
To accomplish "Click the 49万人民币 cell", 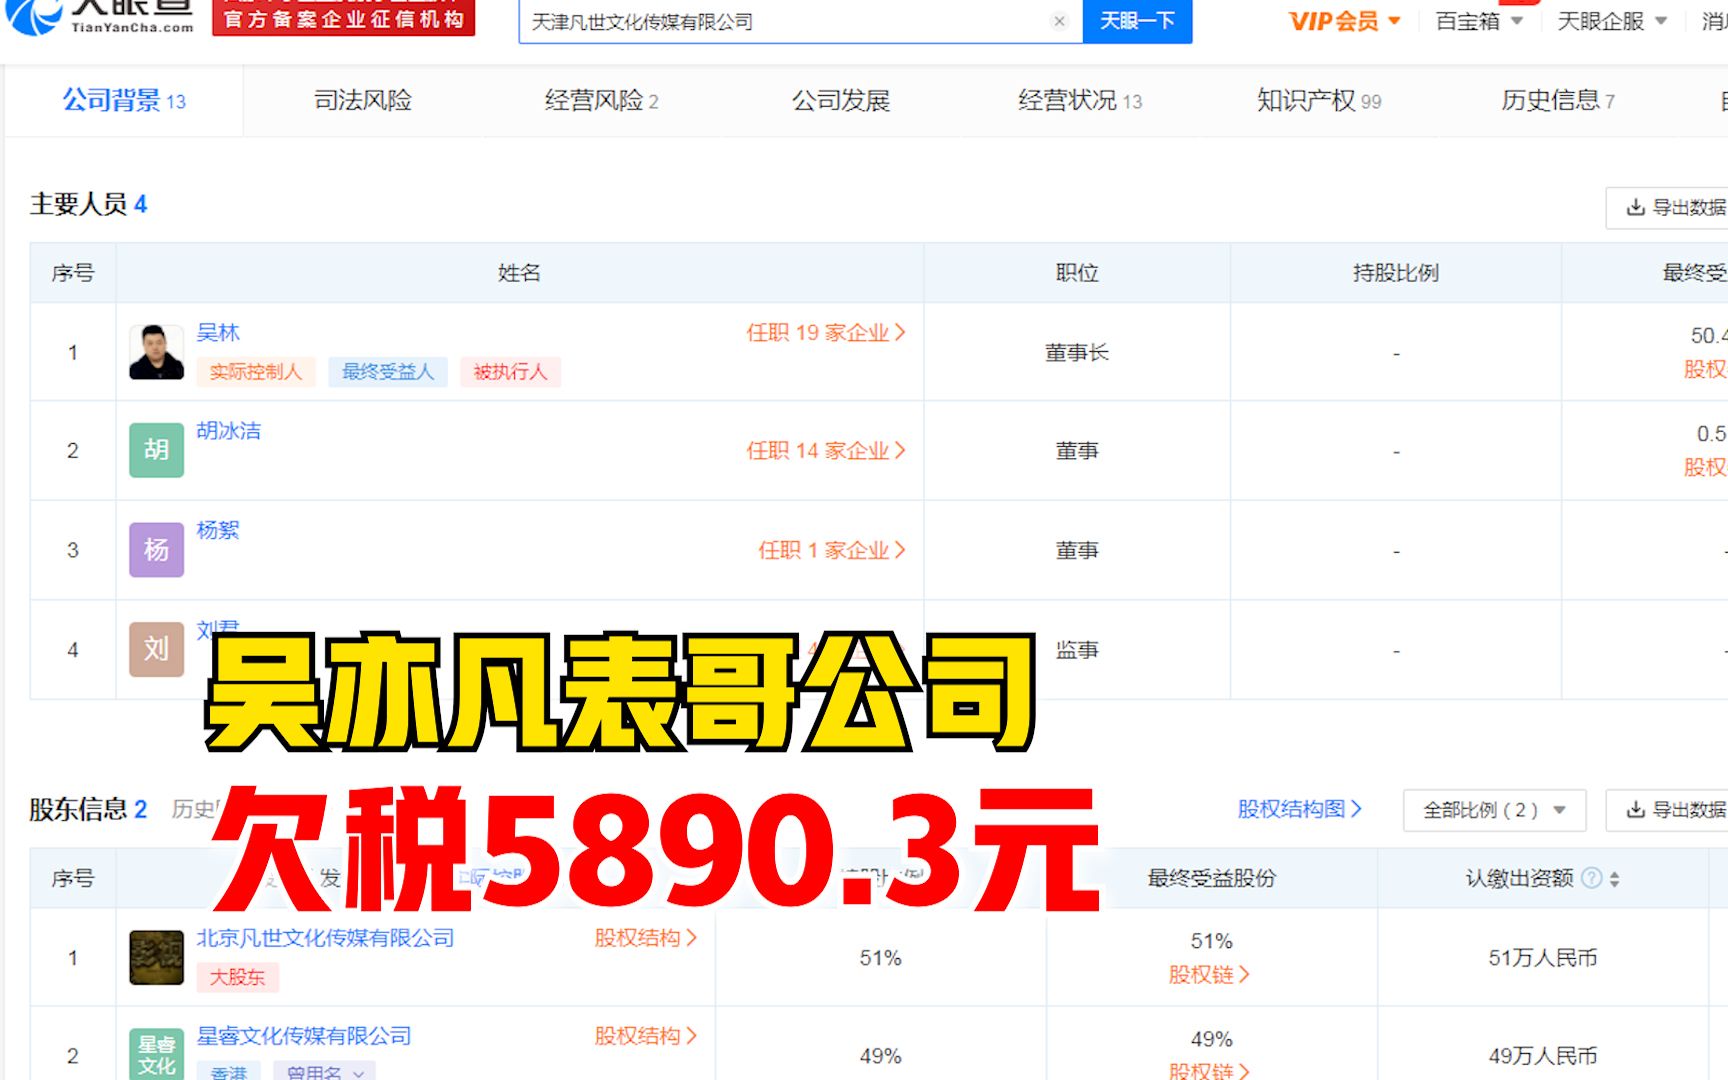I will point(1542,1056).
